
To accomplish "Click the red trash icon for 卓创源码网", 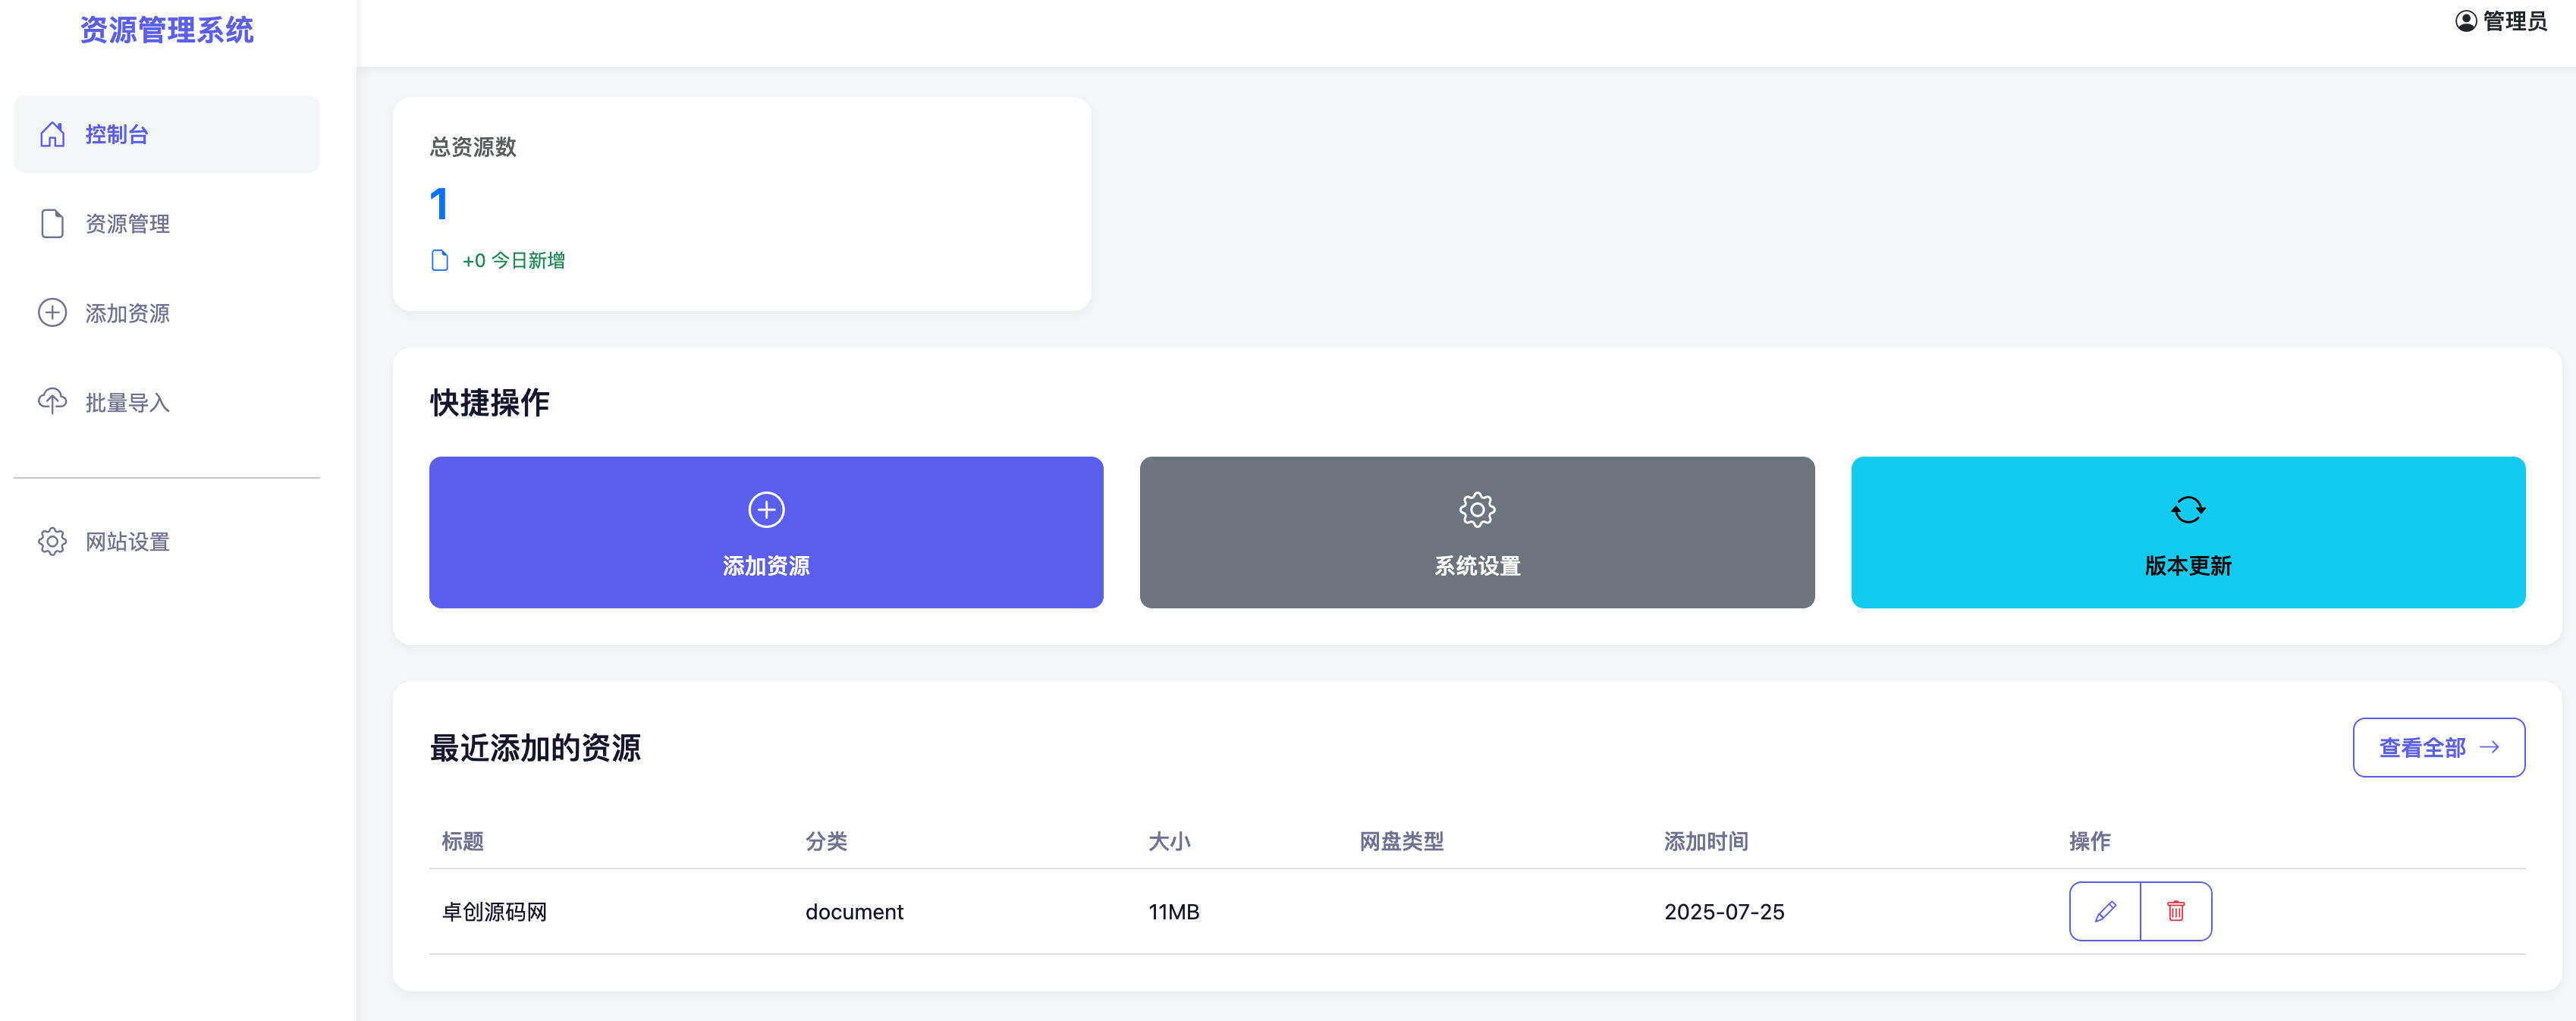I will [x=2176, y=911].
